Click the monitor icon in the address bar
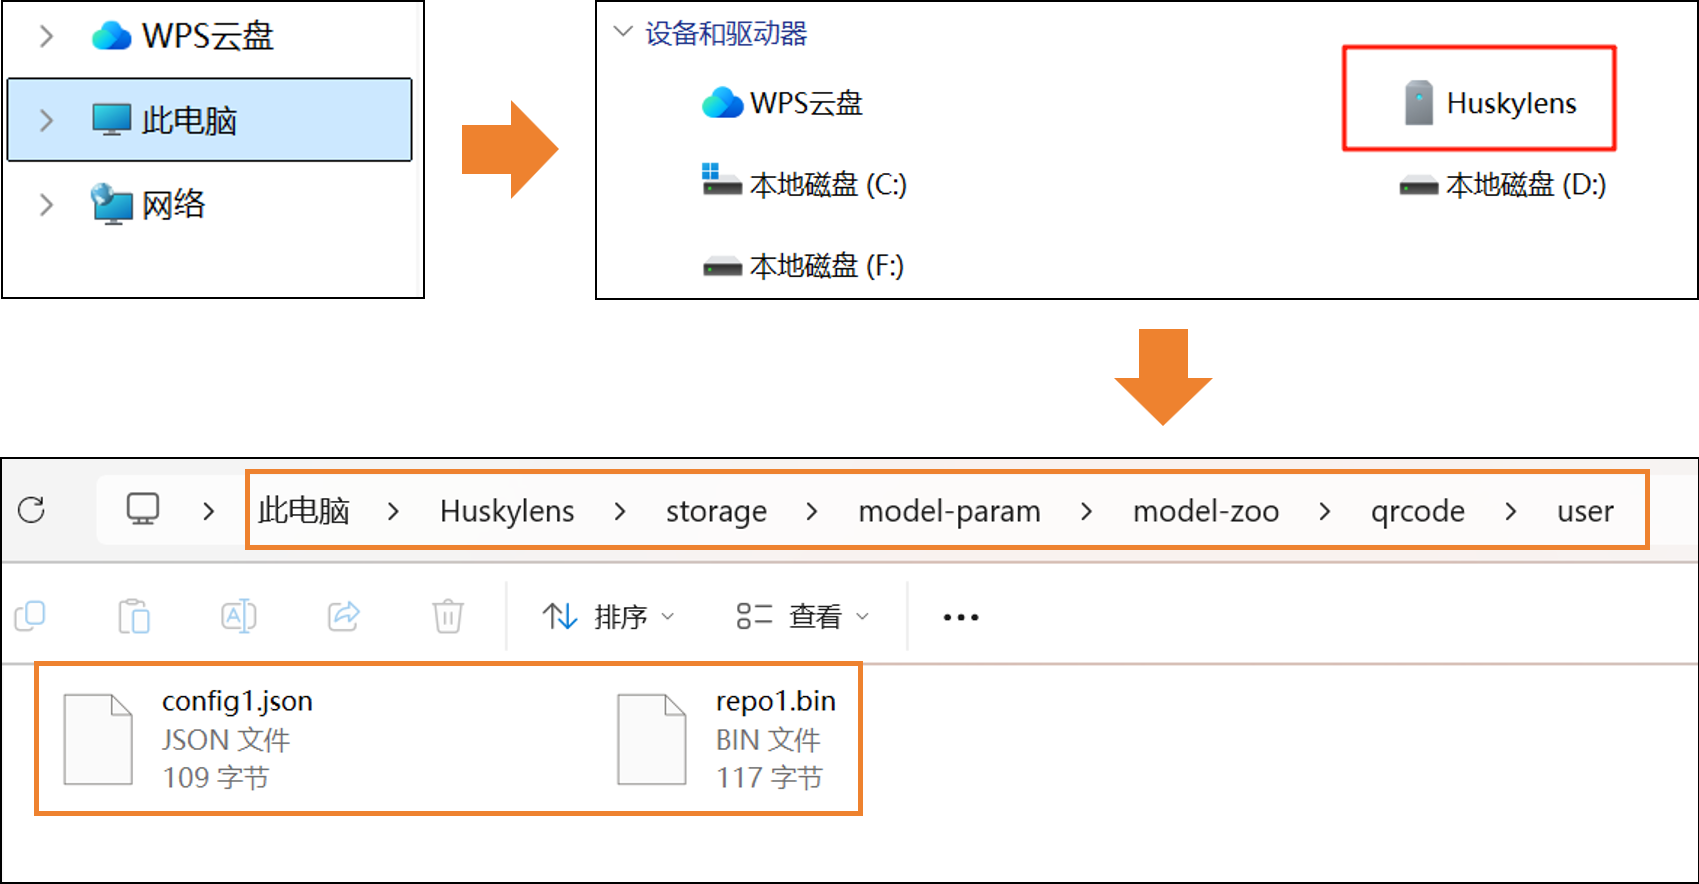Viewport: 1699px width, 884px height. tap(143, 509)
